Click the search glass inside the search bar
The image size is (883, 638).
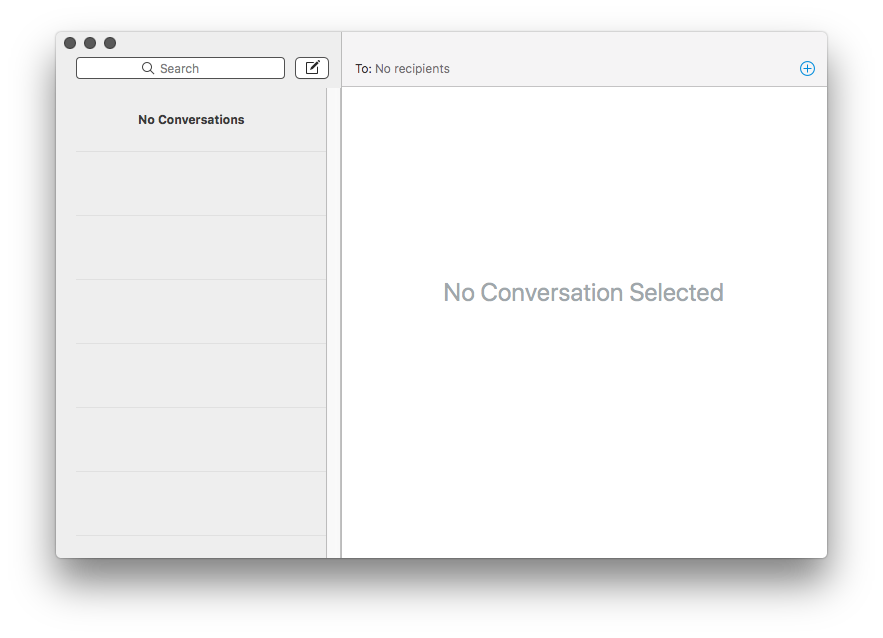point(147,68)
